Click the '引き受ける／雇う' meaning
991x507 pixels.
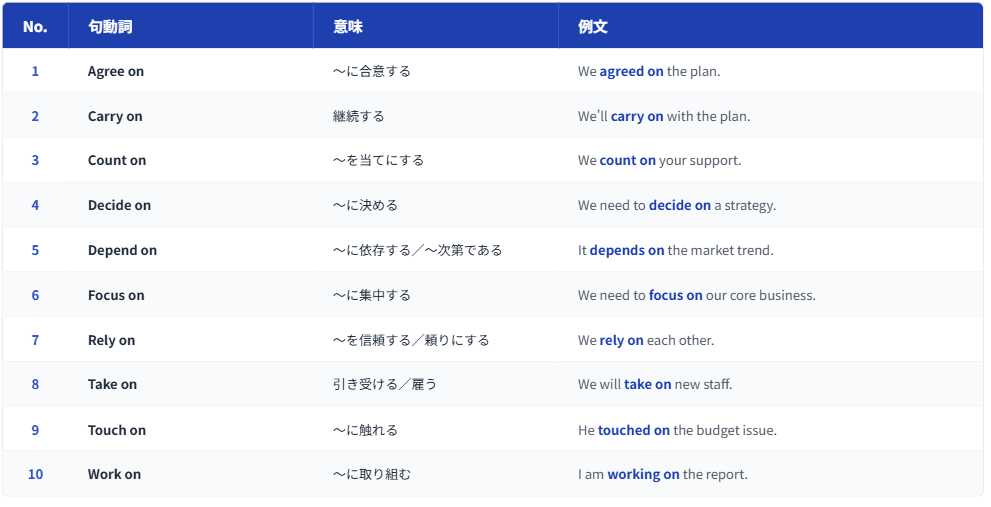pyautogui.click(x=384, y=385)
